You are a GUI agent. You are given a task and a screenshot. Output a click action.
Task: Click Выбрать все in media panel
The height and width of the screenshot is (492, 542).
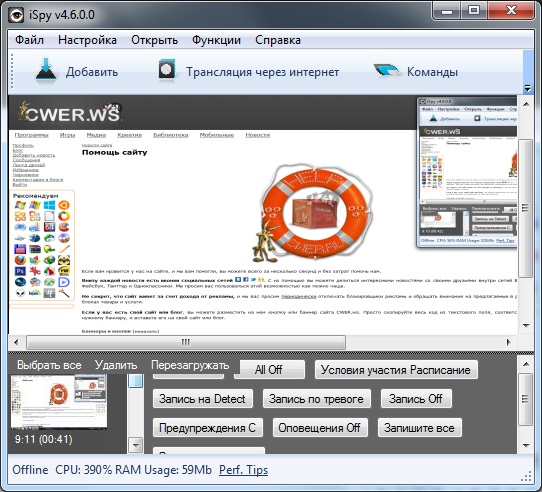coord(49,365)
